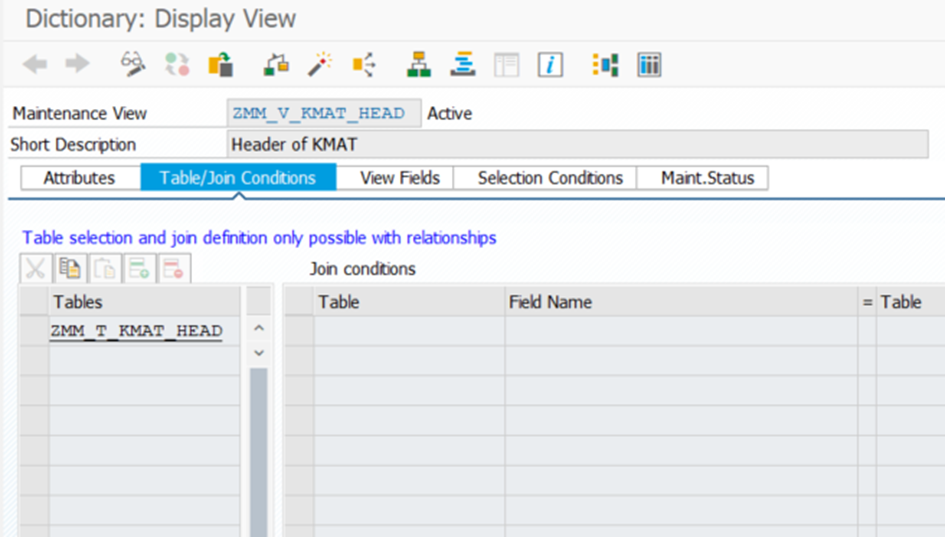Click the Contents table icon at toolbar end

click(650, 65)
